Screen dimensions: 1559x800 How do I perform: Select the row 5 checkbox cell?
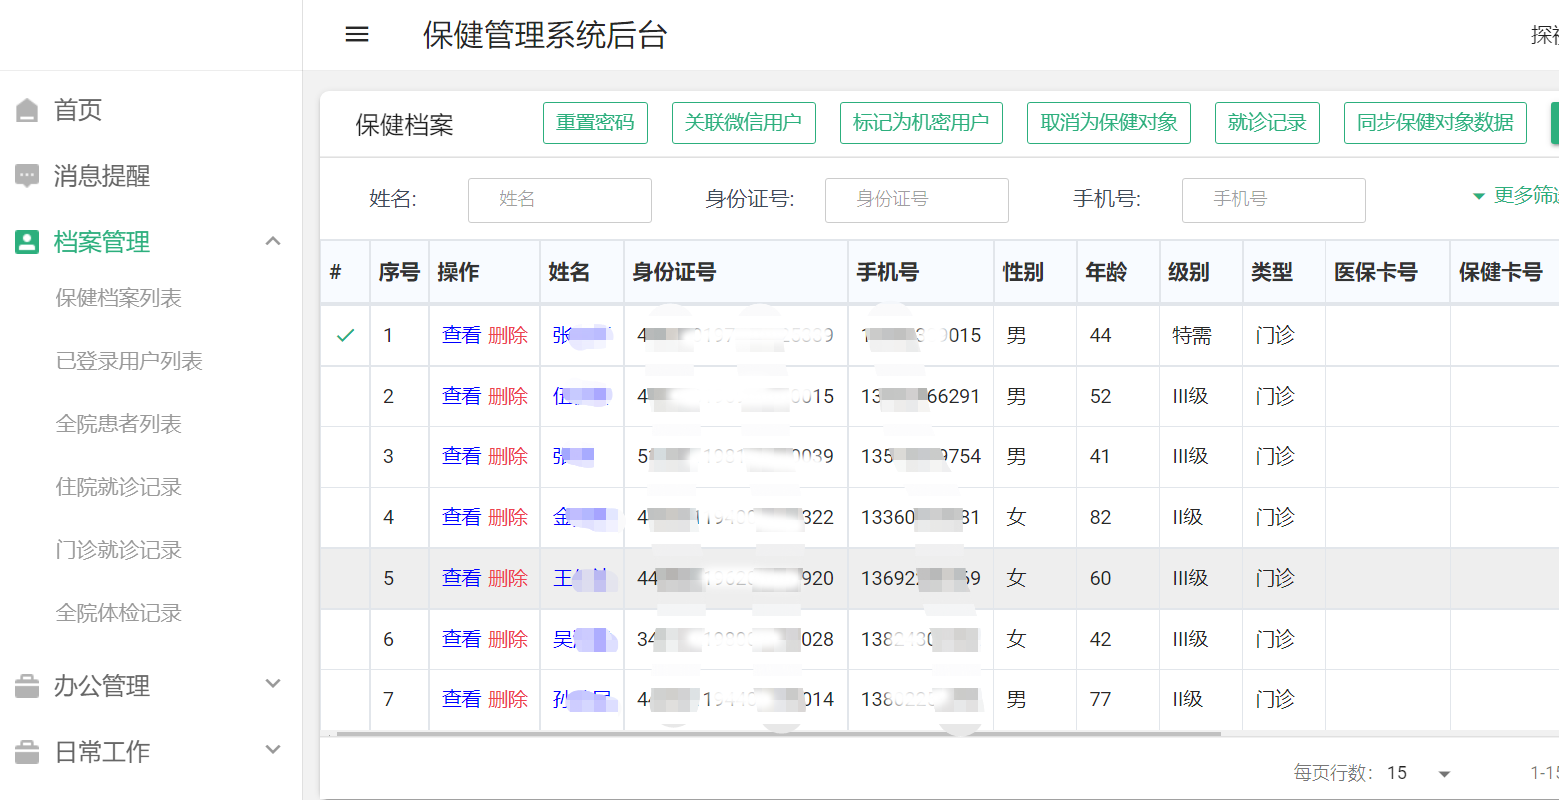[345, 578]
